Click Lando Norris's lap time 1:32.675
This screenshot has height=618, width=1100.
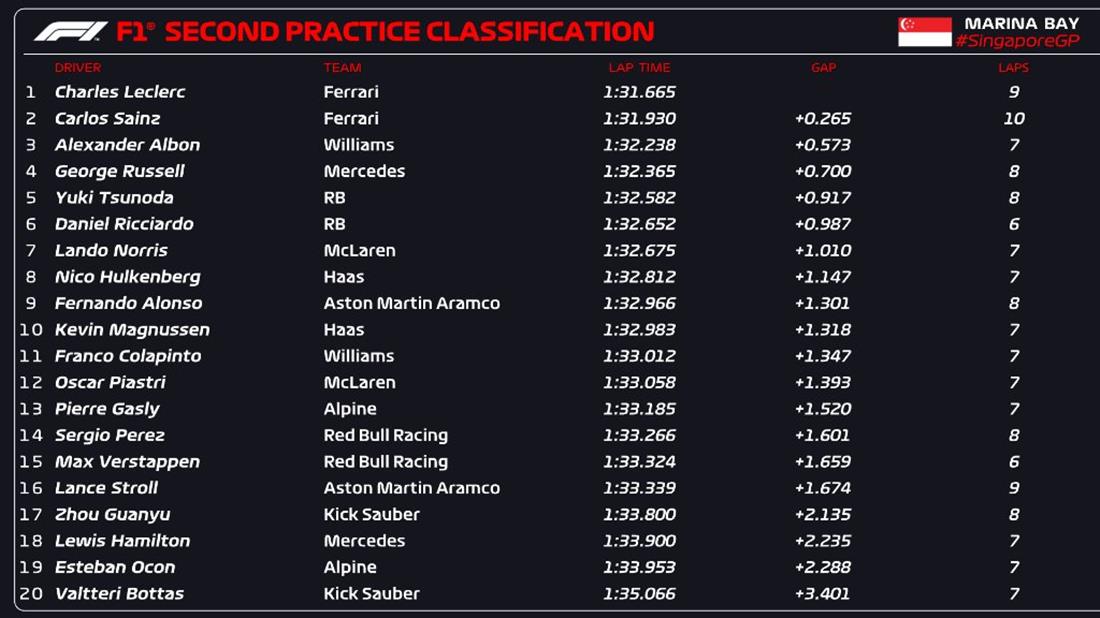pyautogui.click(x=639, y=251)
